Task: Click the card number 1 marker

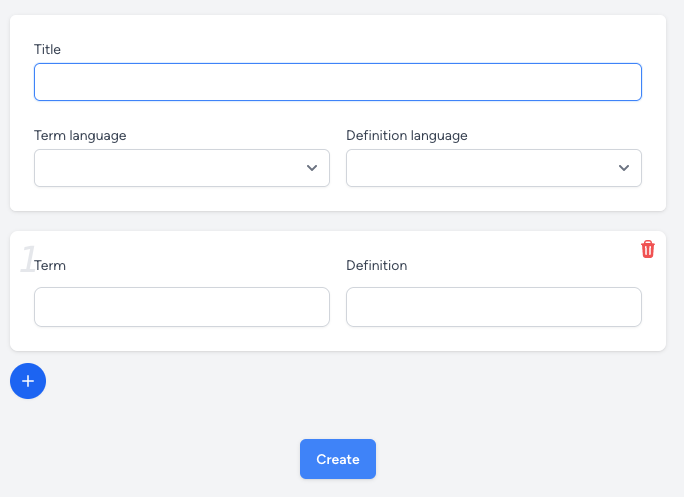Action: coord(26,259)
